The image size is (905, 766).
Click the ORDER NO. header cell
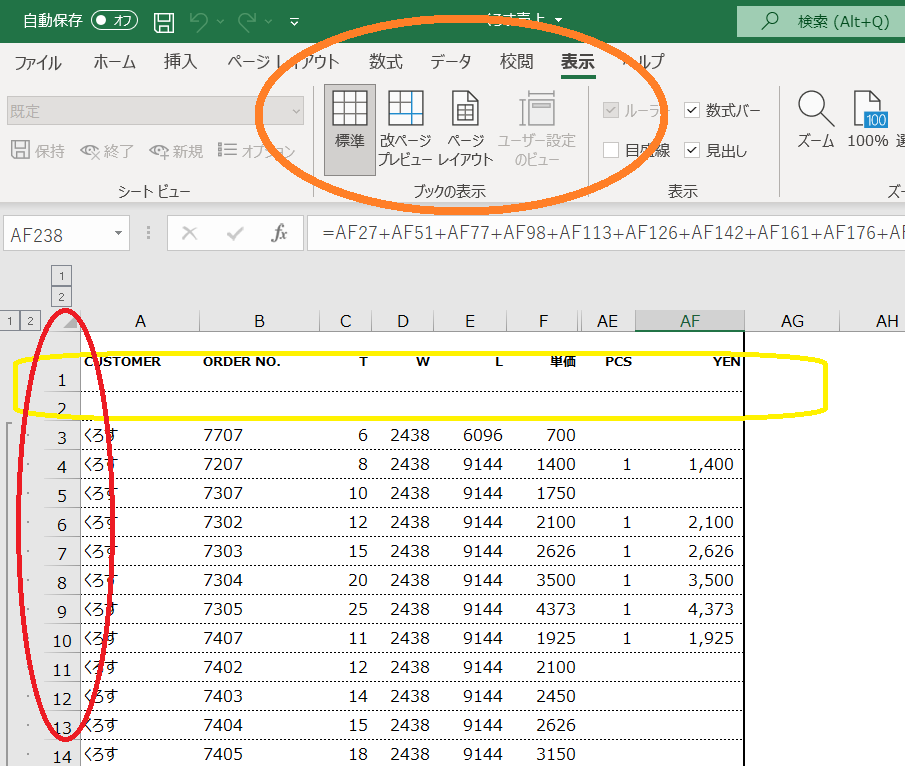click(x=259, y=363)
